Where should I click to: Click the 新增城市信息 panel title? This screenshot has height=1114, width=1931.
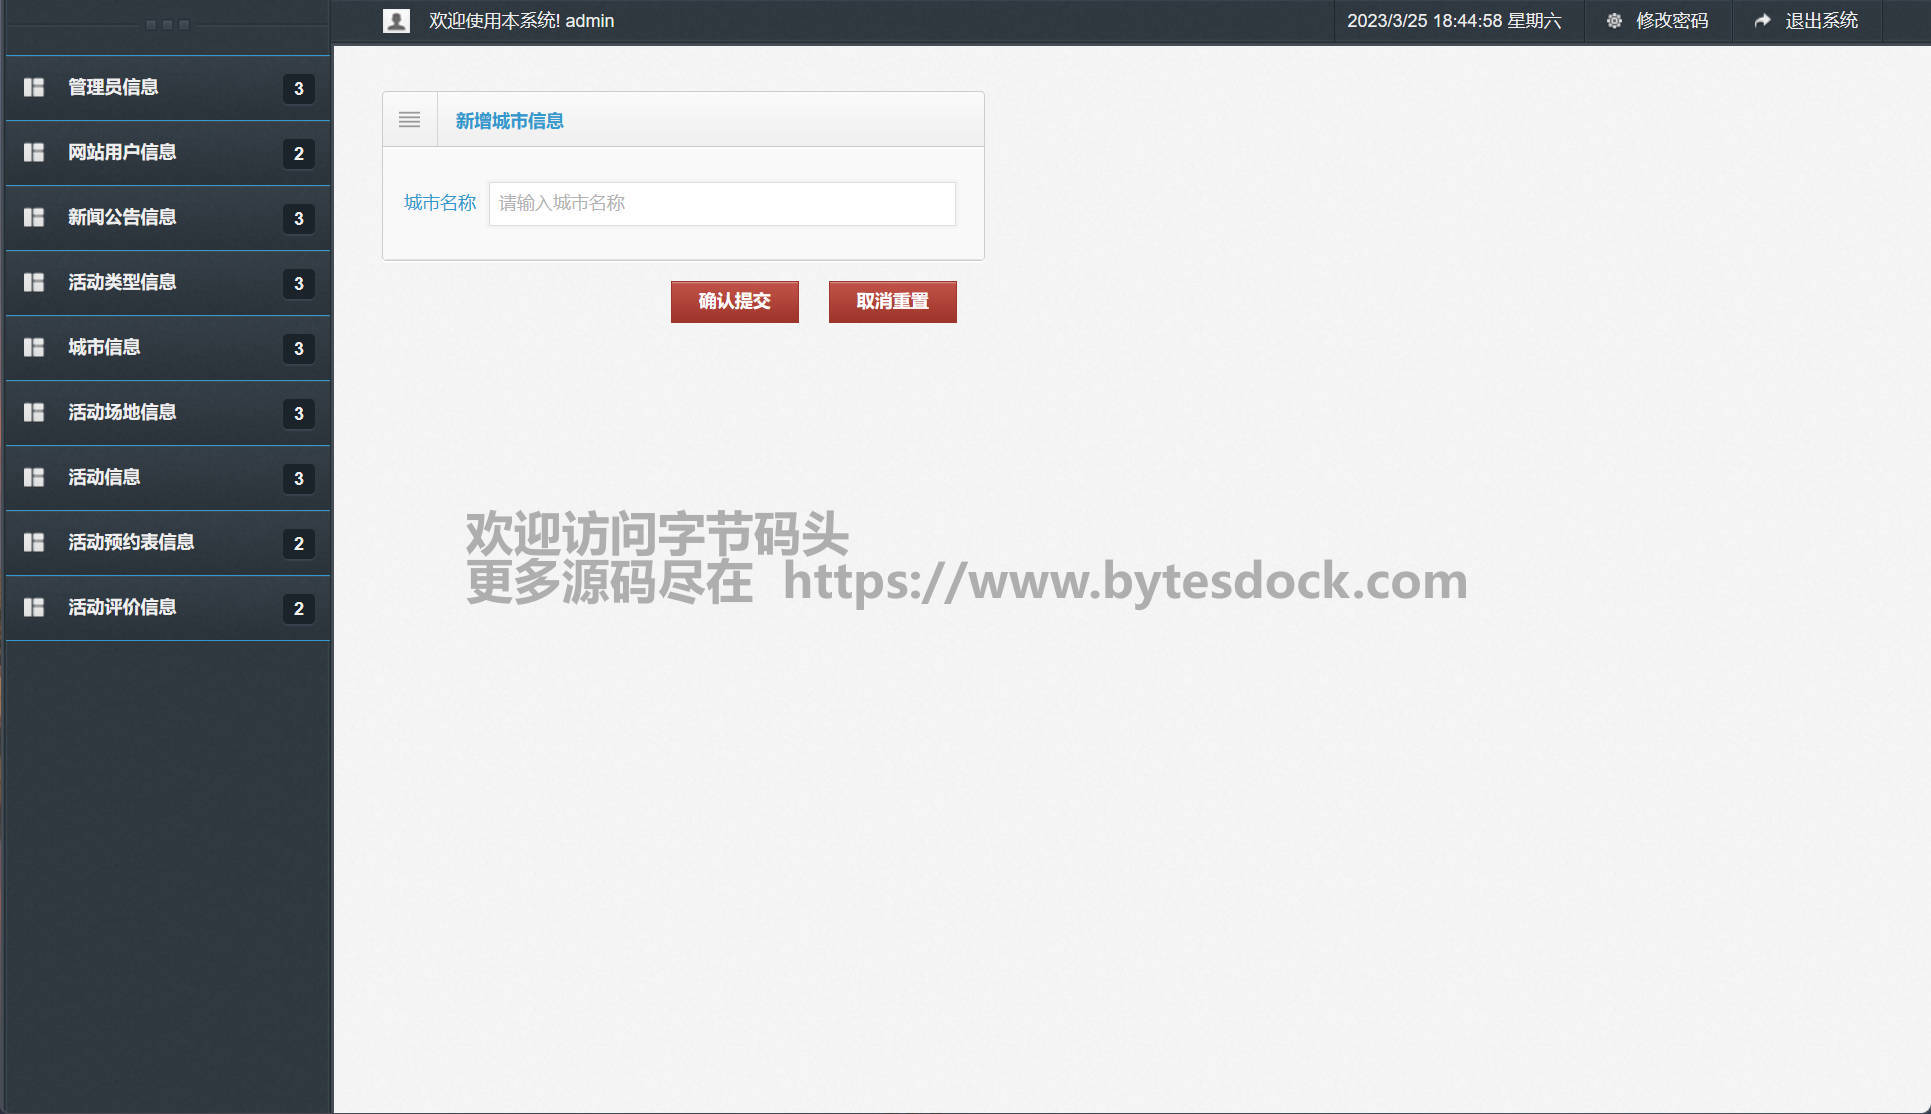(x=509, y=121)
